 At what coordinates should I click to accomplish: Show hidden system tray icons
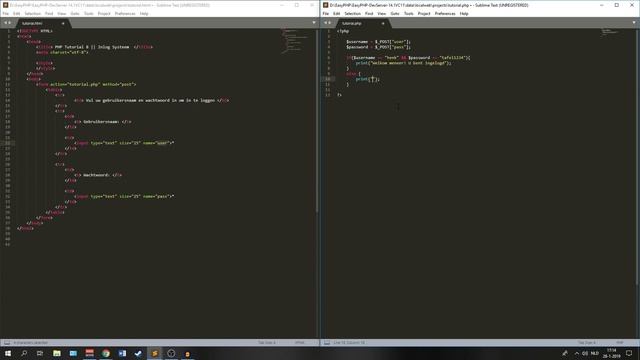coord(577,353)
